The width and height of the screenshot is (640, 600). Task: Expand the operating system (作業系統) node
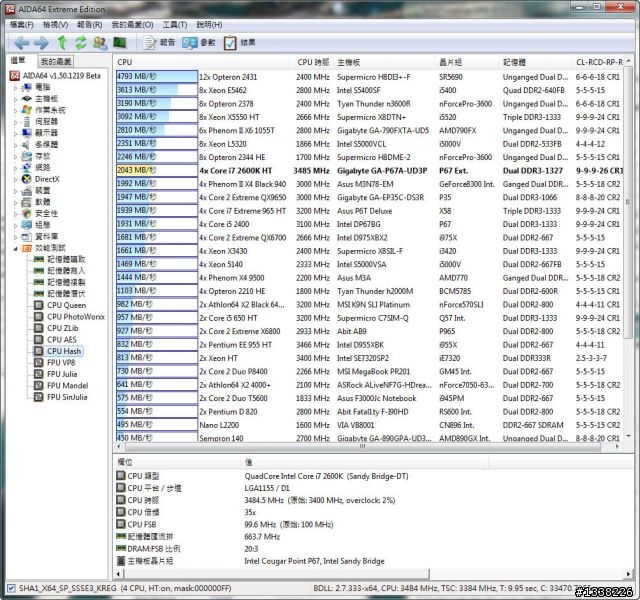[x=15, y=110]
